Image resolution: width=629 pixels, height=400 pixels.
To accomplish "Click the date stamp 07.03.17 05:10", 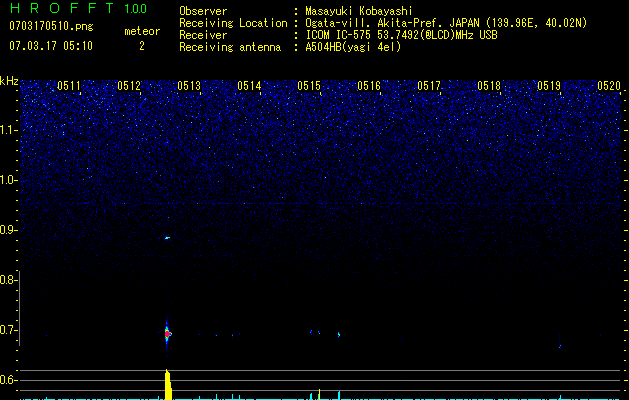I will (x=51, y=46).
